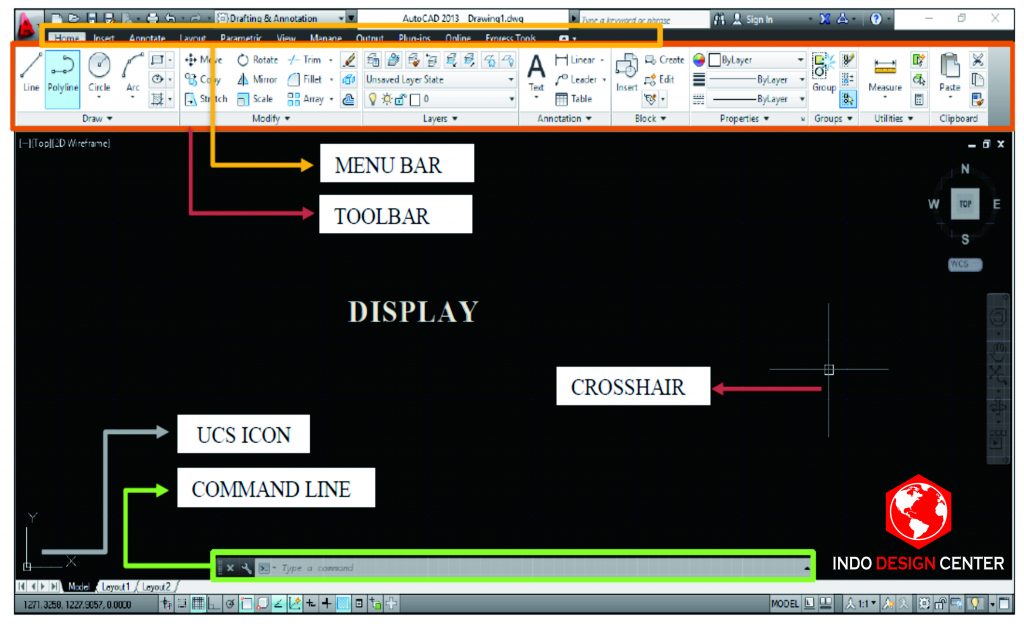Click the Move tool
The image size is (1024, 624).
coord(204,60)
